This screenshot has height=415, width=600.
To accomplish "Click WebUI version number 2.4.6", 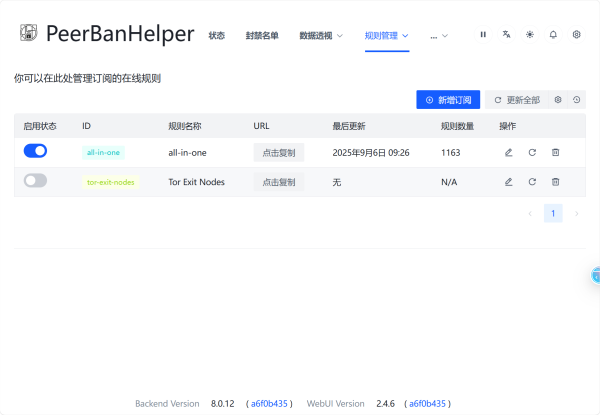I will click(x=385, y=404).
